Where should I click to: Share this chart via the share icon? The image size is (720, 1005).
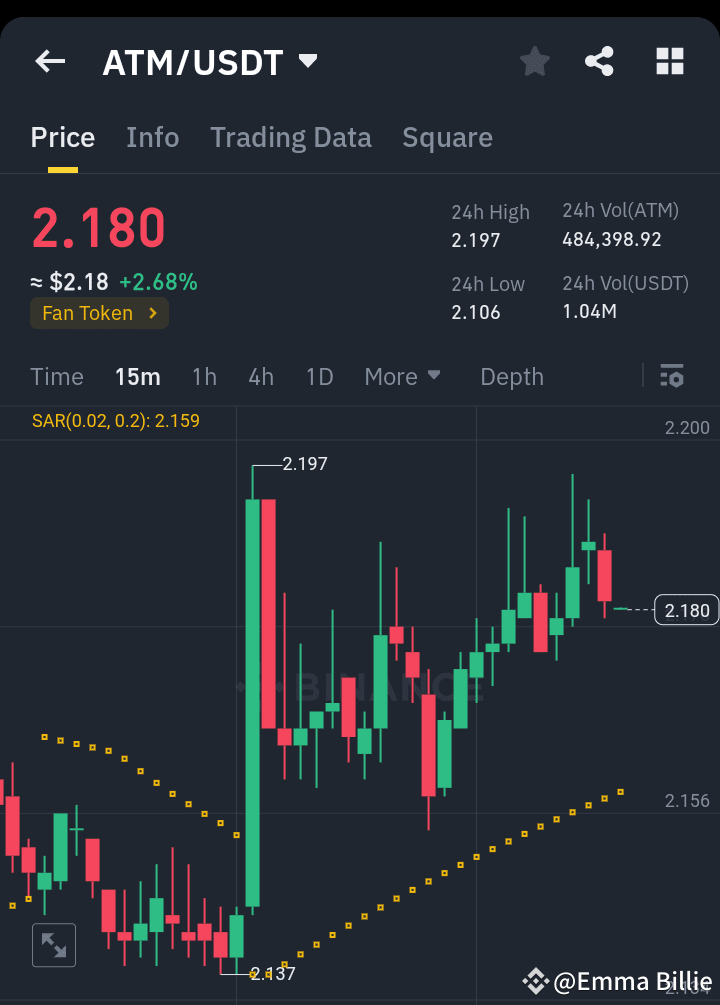pyautogui.click(x=599, y=61)
